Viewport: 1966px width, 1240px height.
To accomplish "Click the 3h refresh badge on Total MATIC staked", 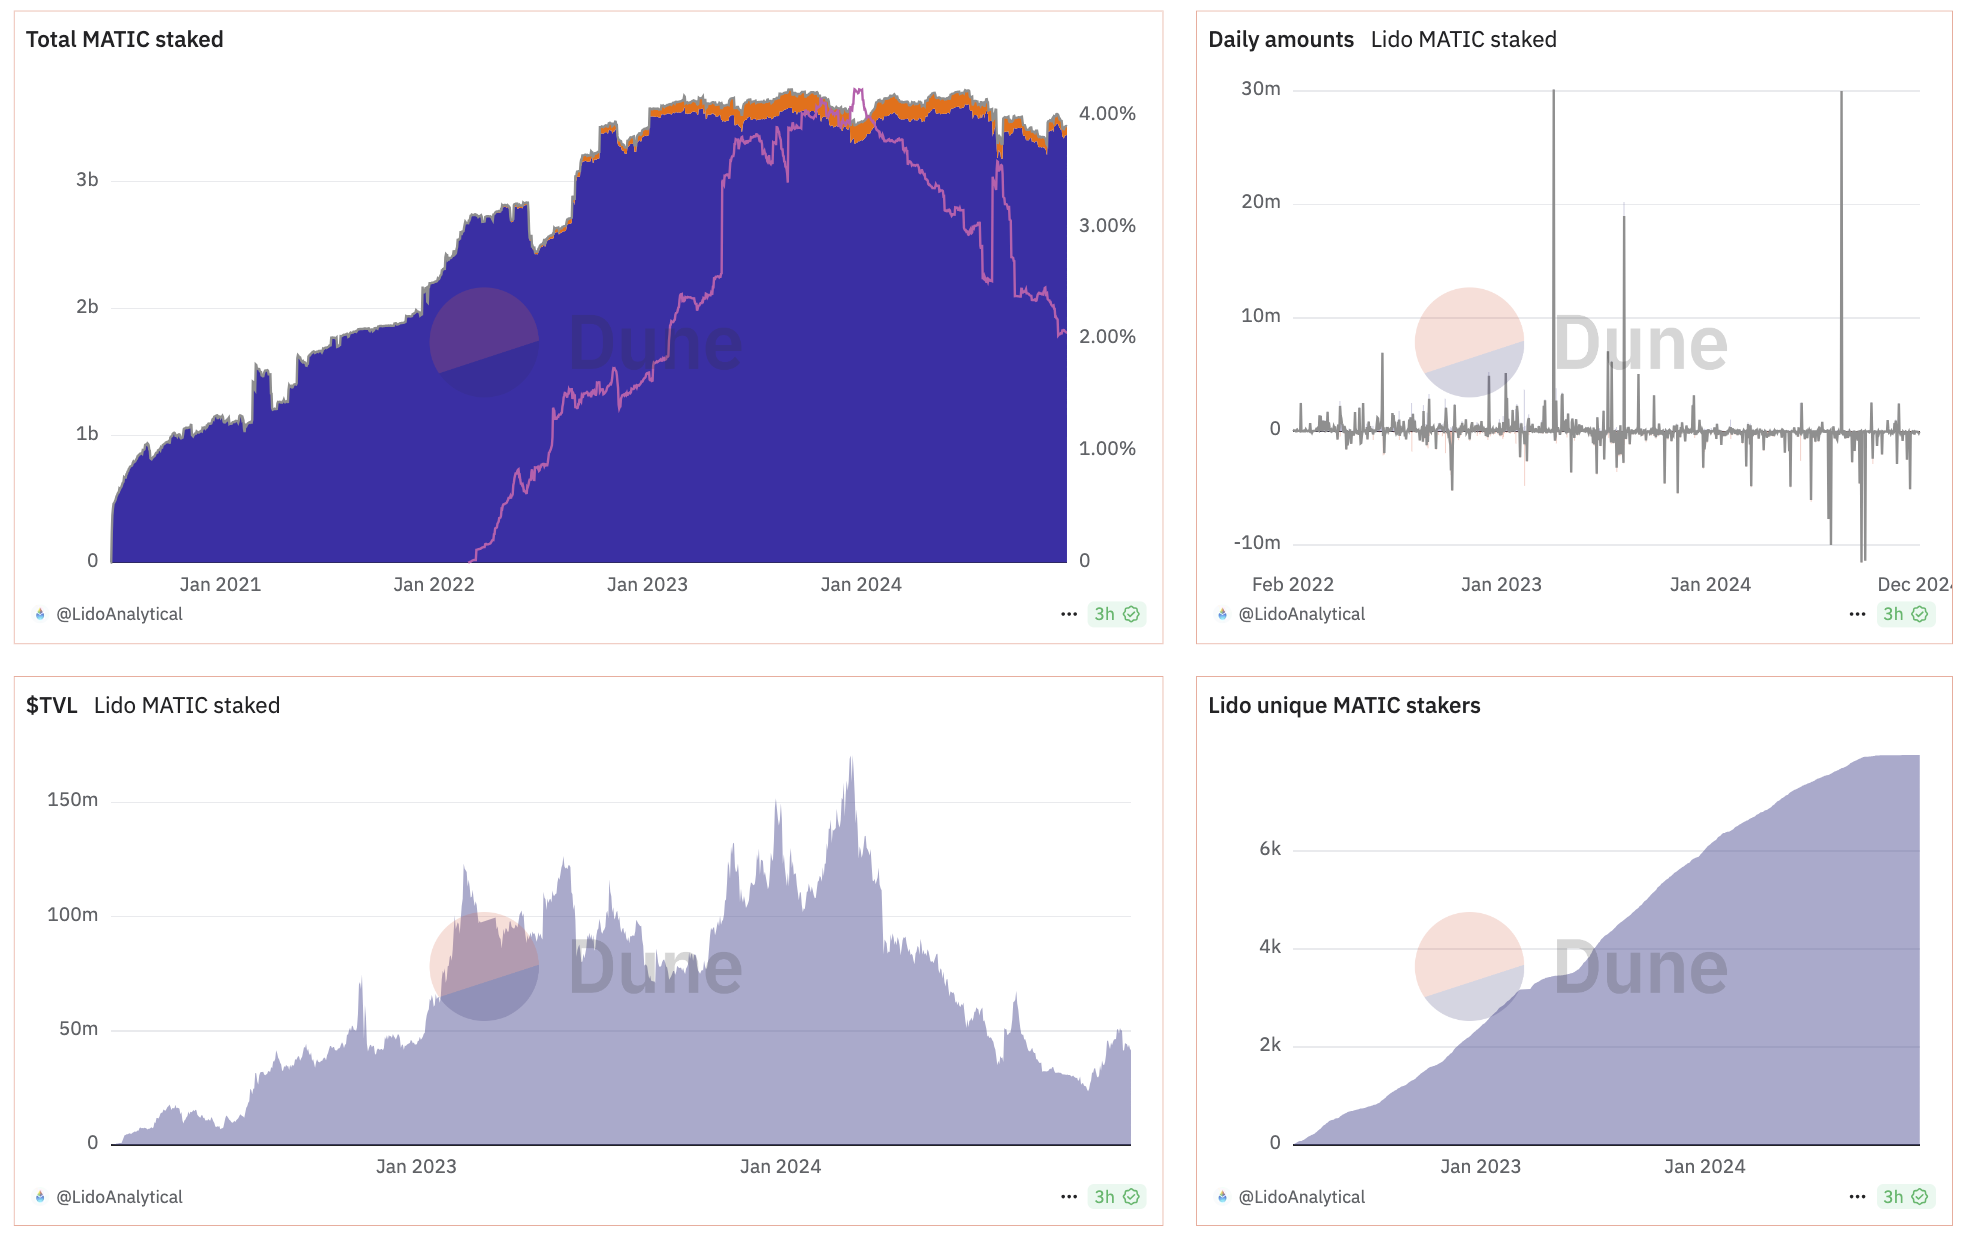I will (1117, 614).
